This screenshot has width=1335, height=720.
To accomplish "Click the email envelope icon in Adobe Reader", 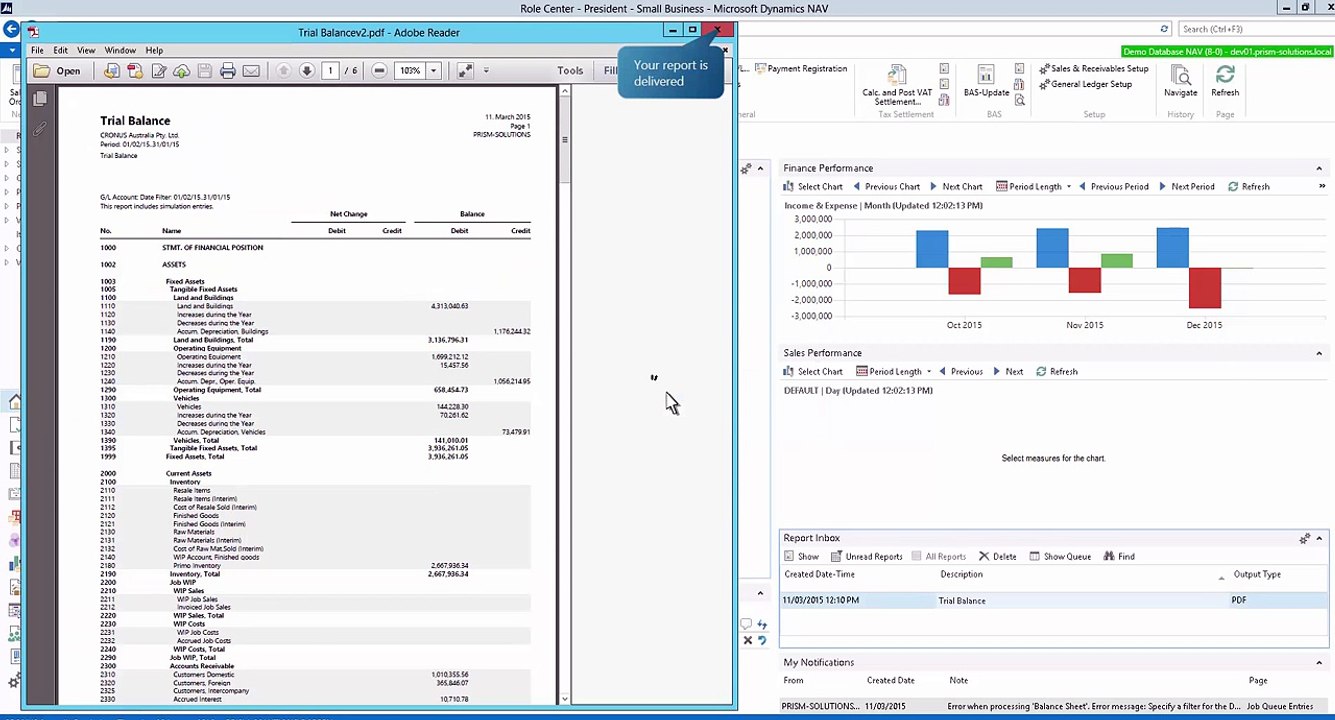I will click(x=251, y=71).
